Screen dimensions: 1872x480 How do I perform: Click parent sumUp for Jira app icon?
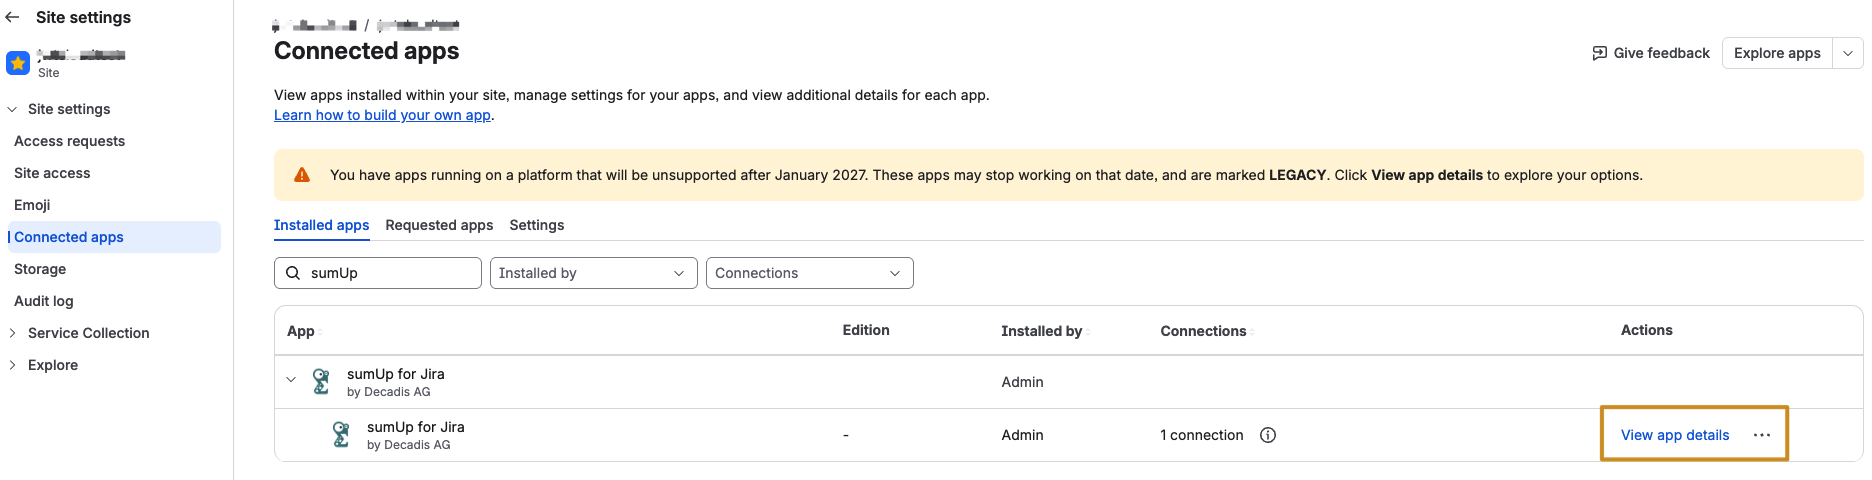[x=321, y=381]
